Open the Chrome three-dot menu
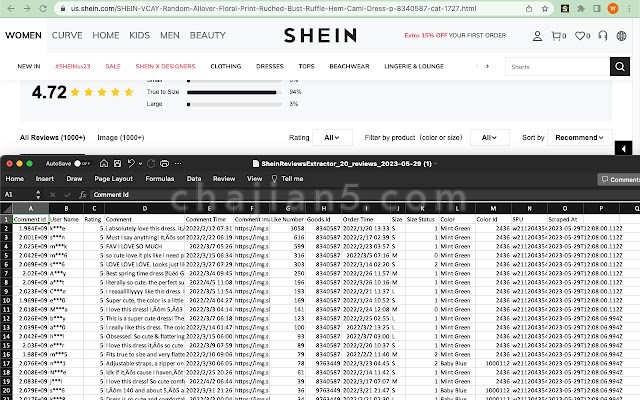 (x=629, y=9)
